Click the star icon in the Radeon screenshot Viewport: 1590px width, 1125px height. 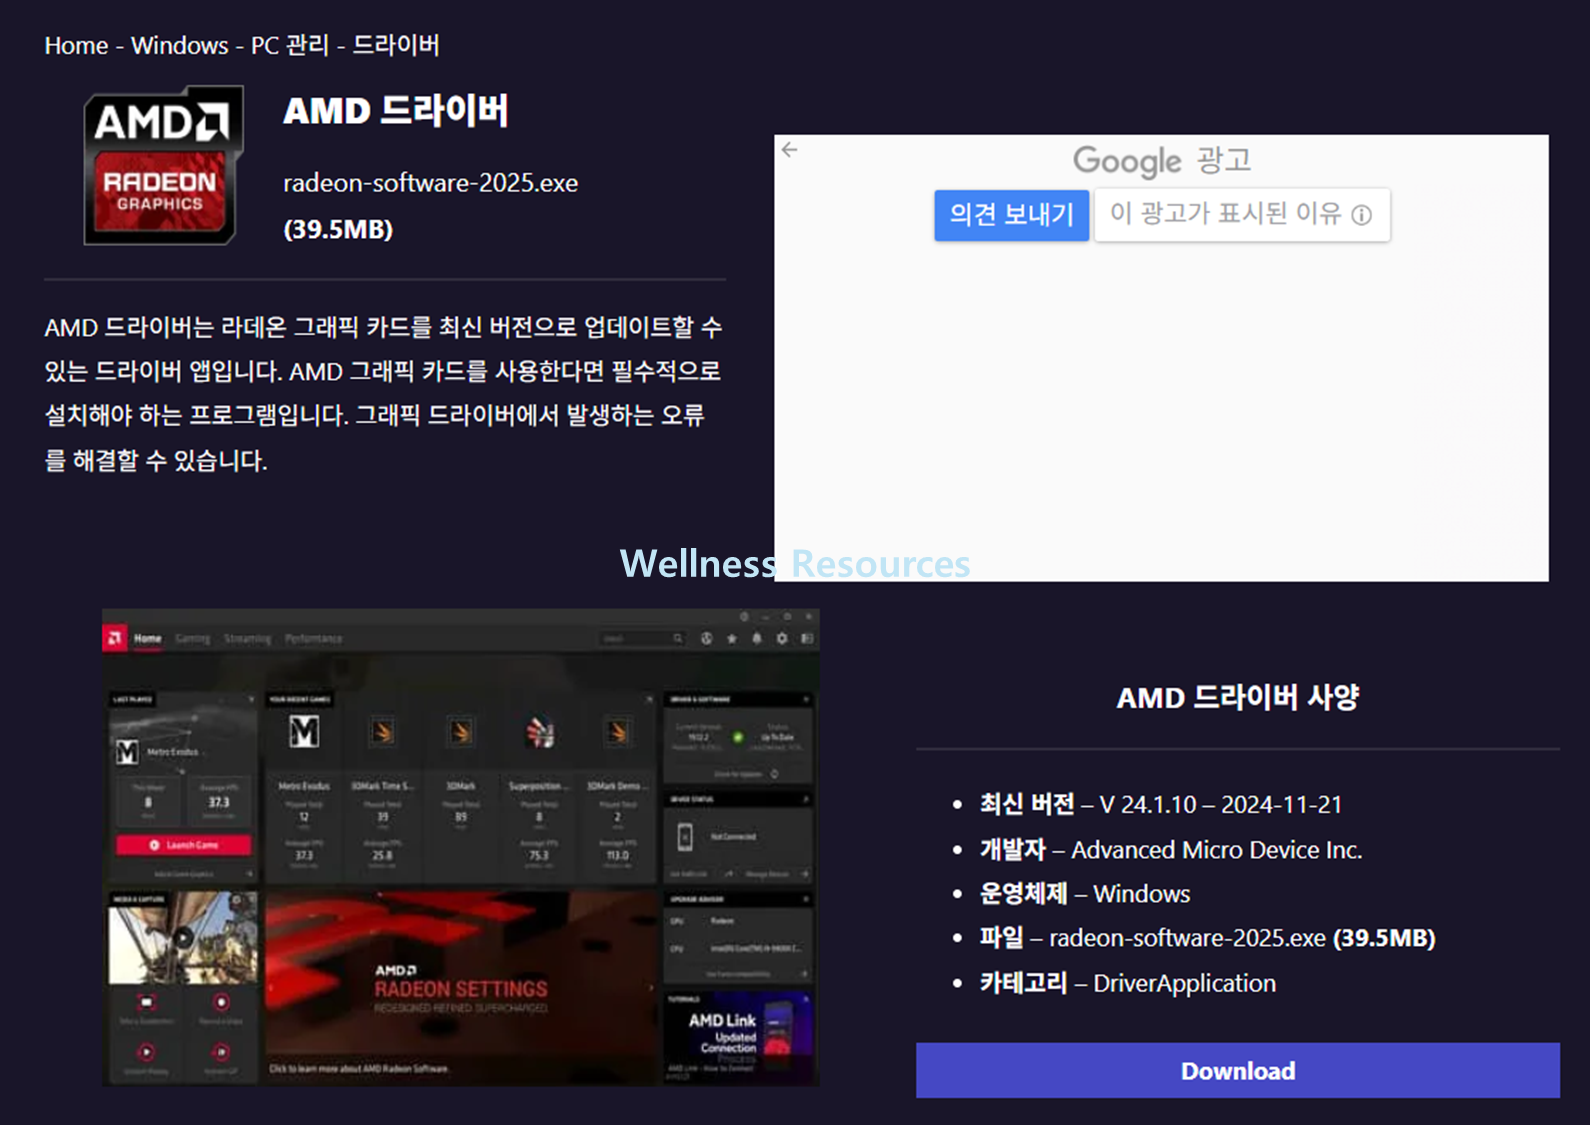click(x=732, y=638)
